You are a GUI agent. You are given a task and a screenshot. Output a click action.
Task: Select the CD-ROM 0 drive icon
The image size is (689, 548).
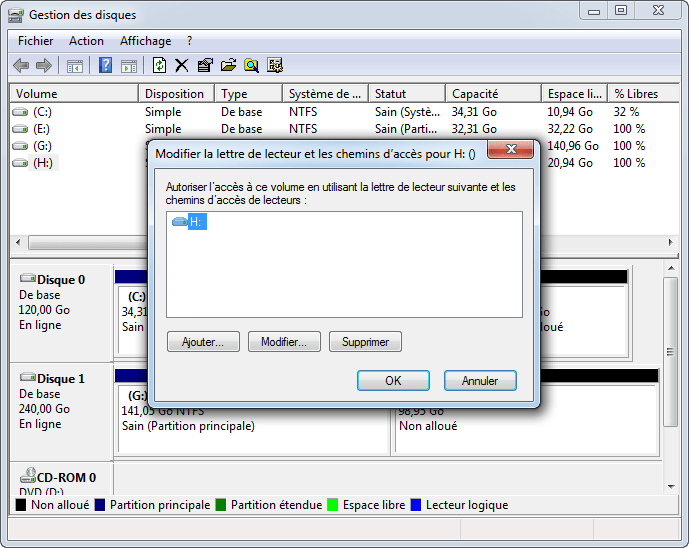(x=28, y=475)
